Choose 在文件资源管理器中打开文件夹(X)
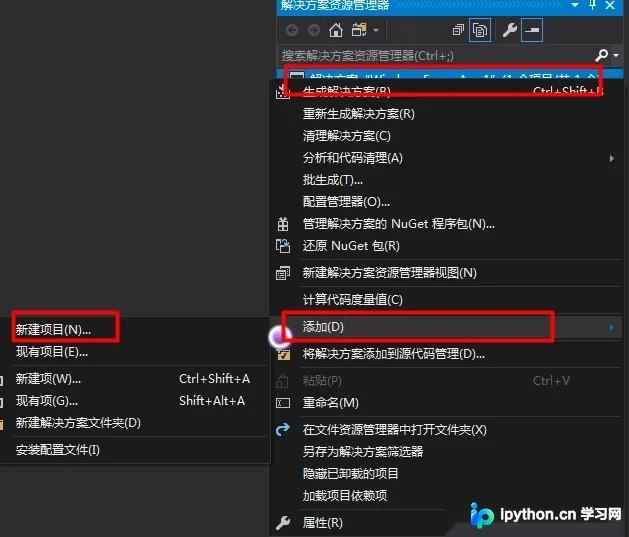The image size is (629, 537). pyautogui.click(x=395, y=430)
